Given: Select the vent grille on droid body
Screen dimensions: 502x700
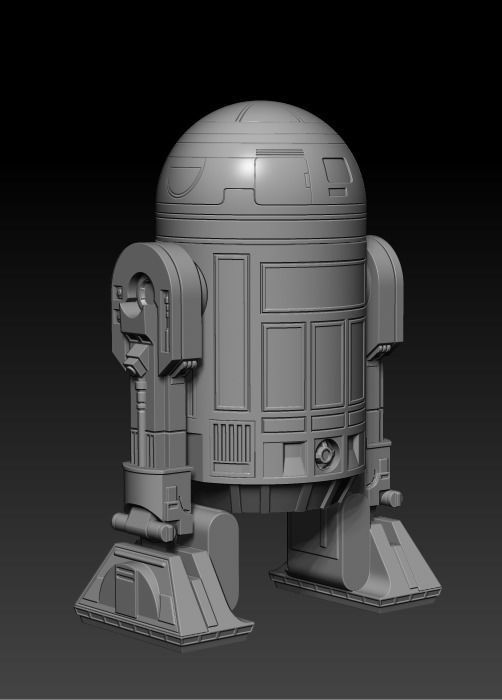Looking at the screenshot, I should point(232,447).
